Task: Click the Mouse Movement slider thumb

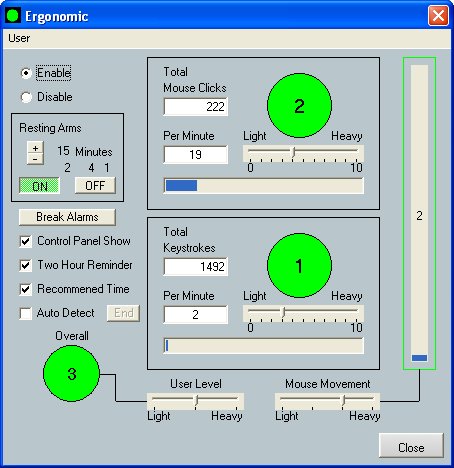Action: pyautogui.click(x=343, y=400)
